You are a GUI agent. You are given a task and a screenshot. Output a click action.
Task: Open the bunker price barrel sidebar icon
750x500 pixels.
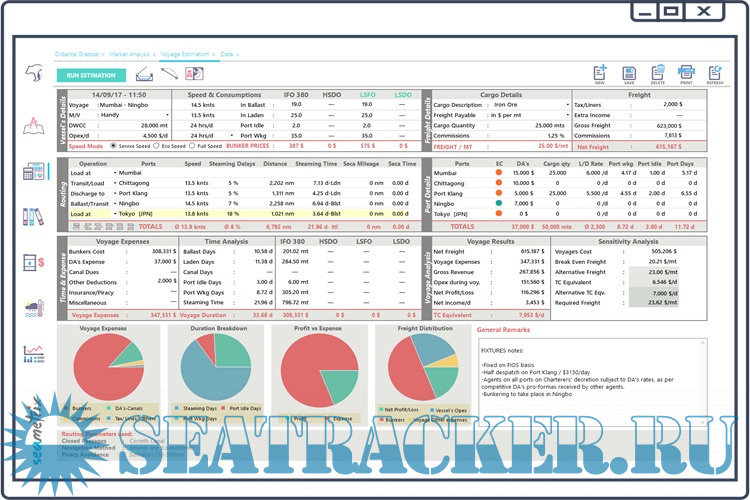pyautogui.click(x=33, y=262)
